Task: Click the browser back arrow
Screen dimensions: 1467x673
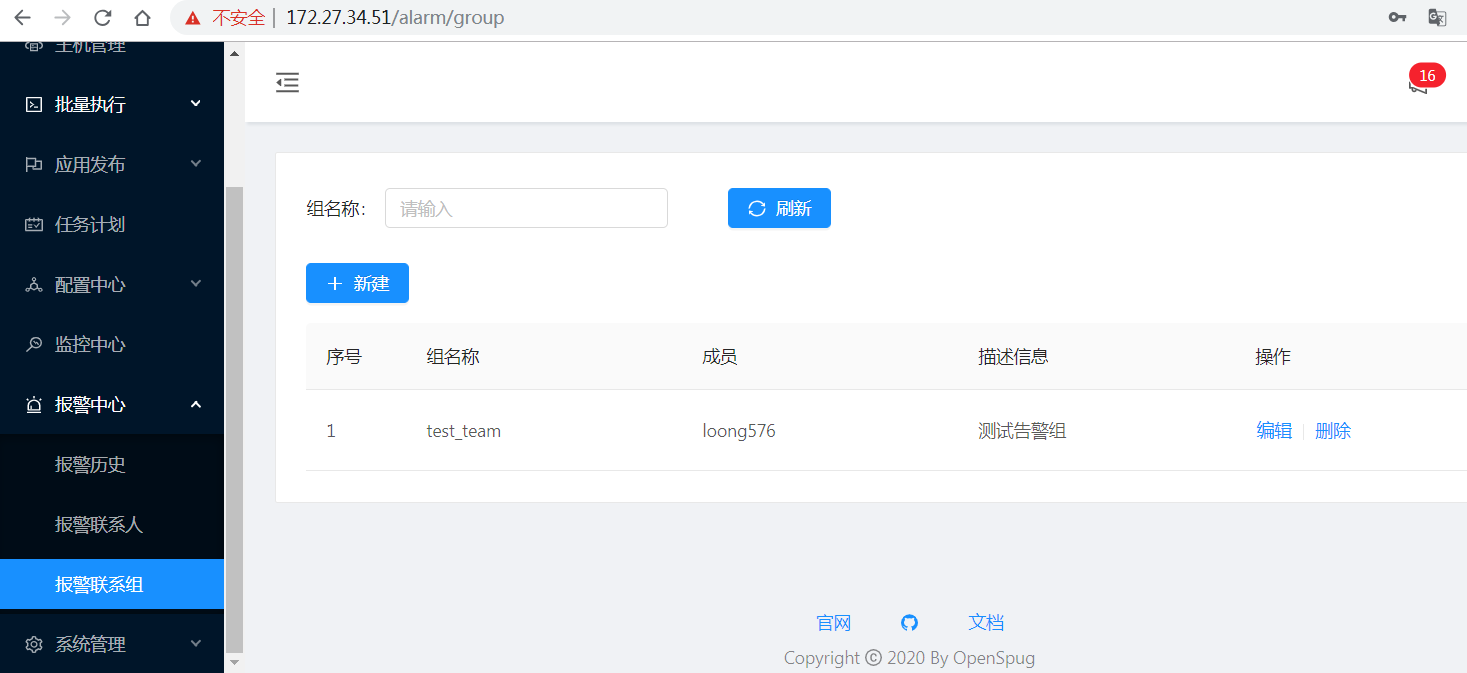Action: [22, 17]
